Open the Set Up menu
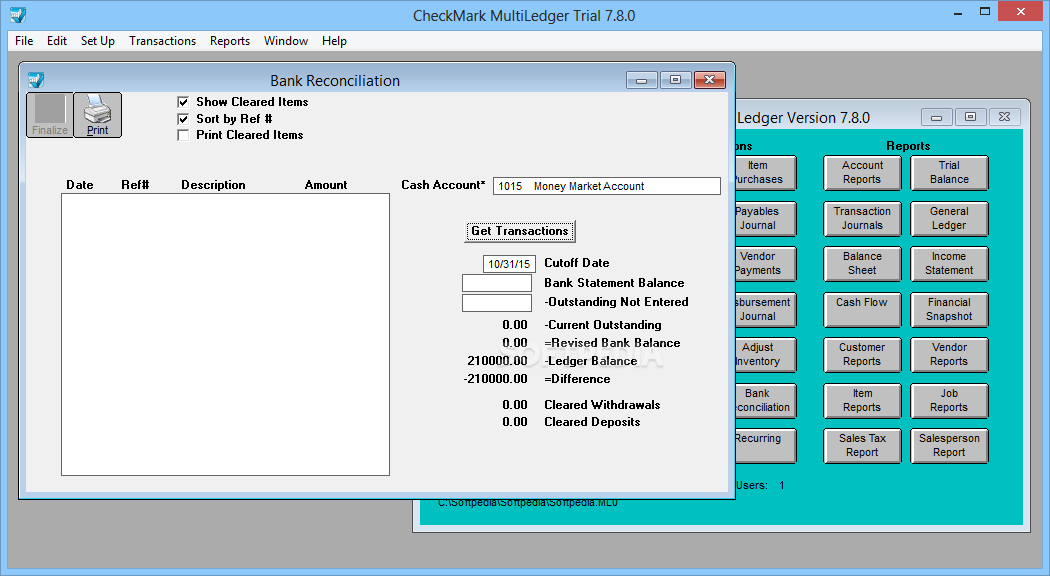 coord(98,41)
